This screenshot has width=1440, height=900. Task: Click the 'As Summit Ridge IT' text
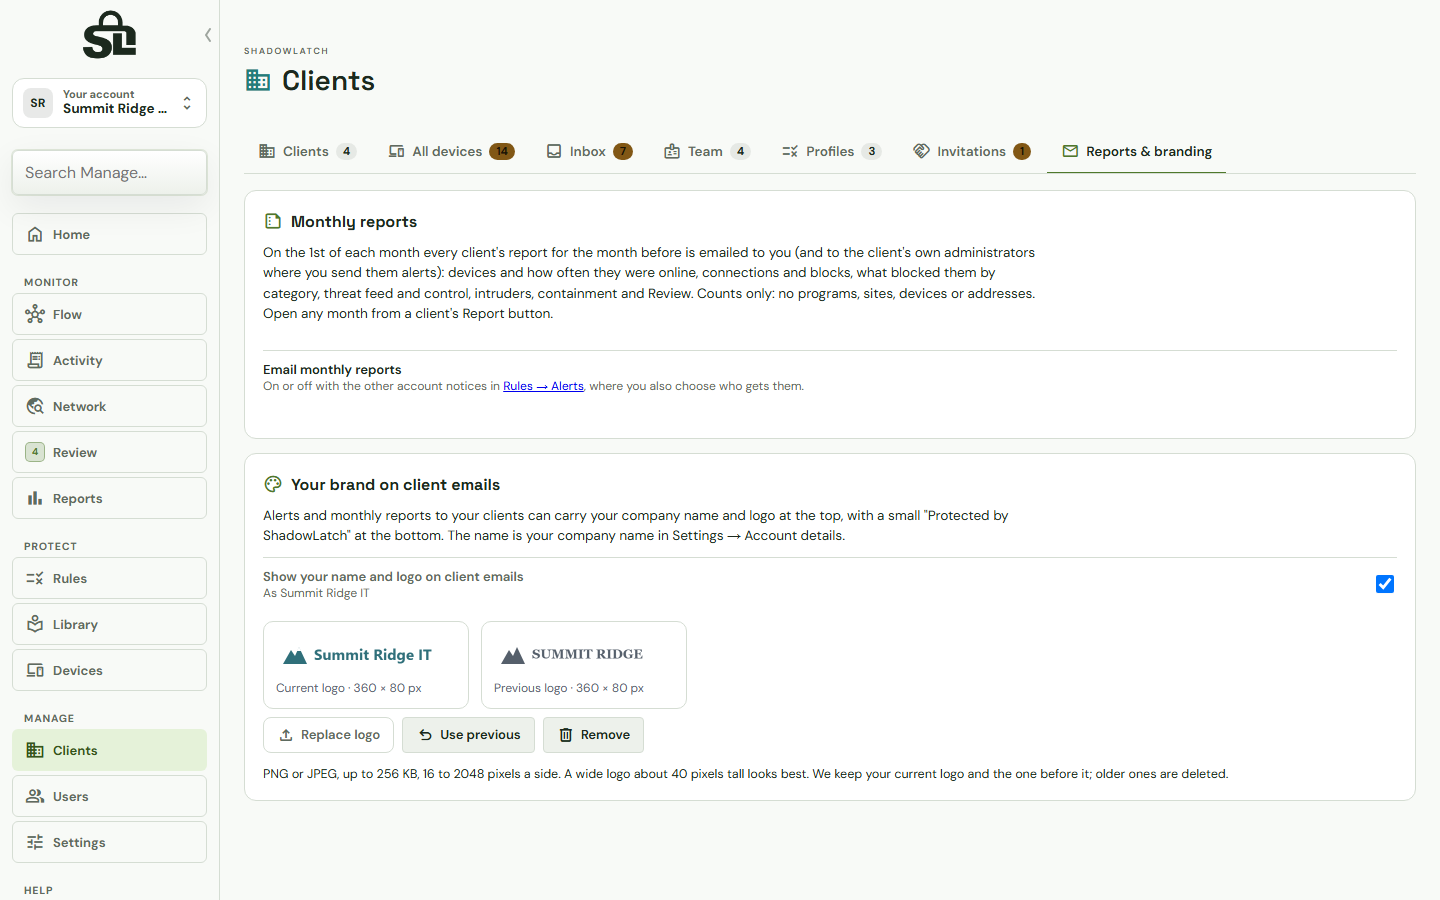coord(316,593)
